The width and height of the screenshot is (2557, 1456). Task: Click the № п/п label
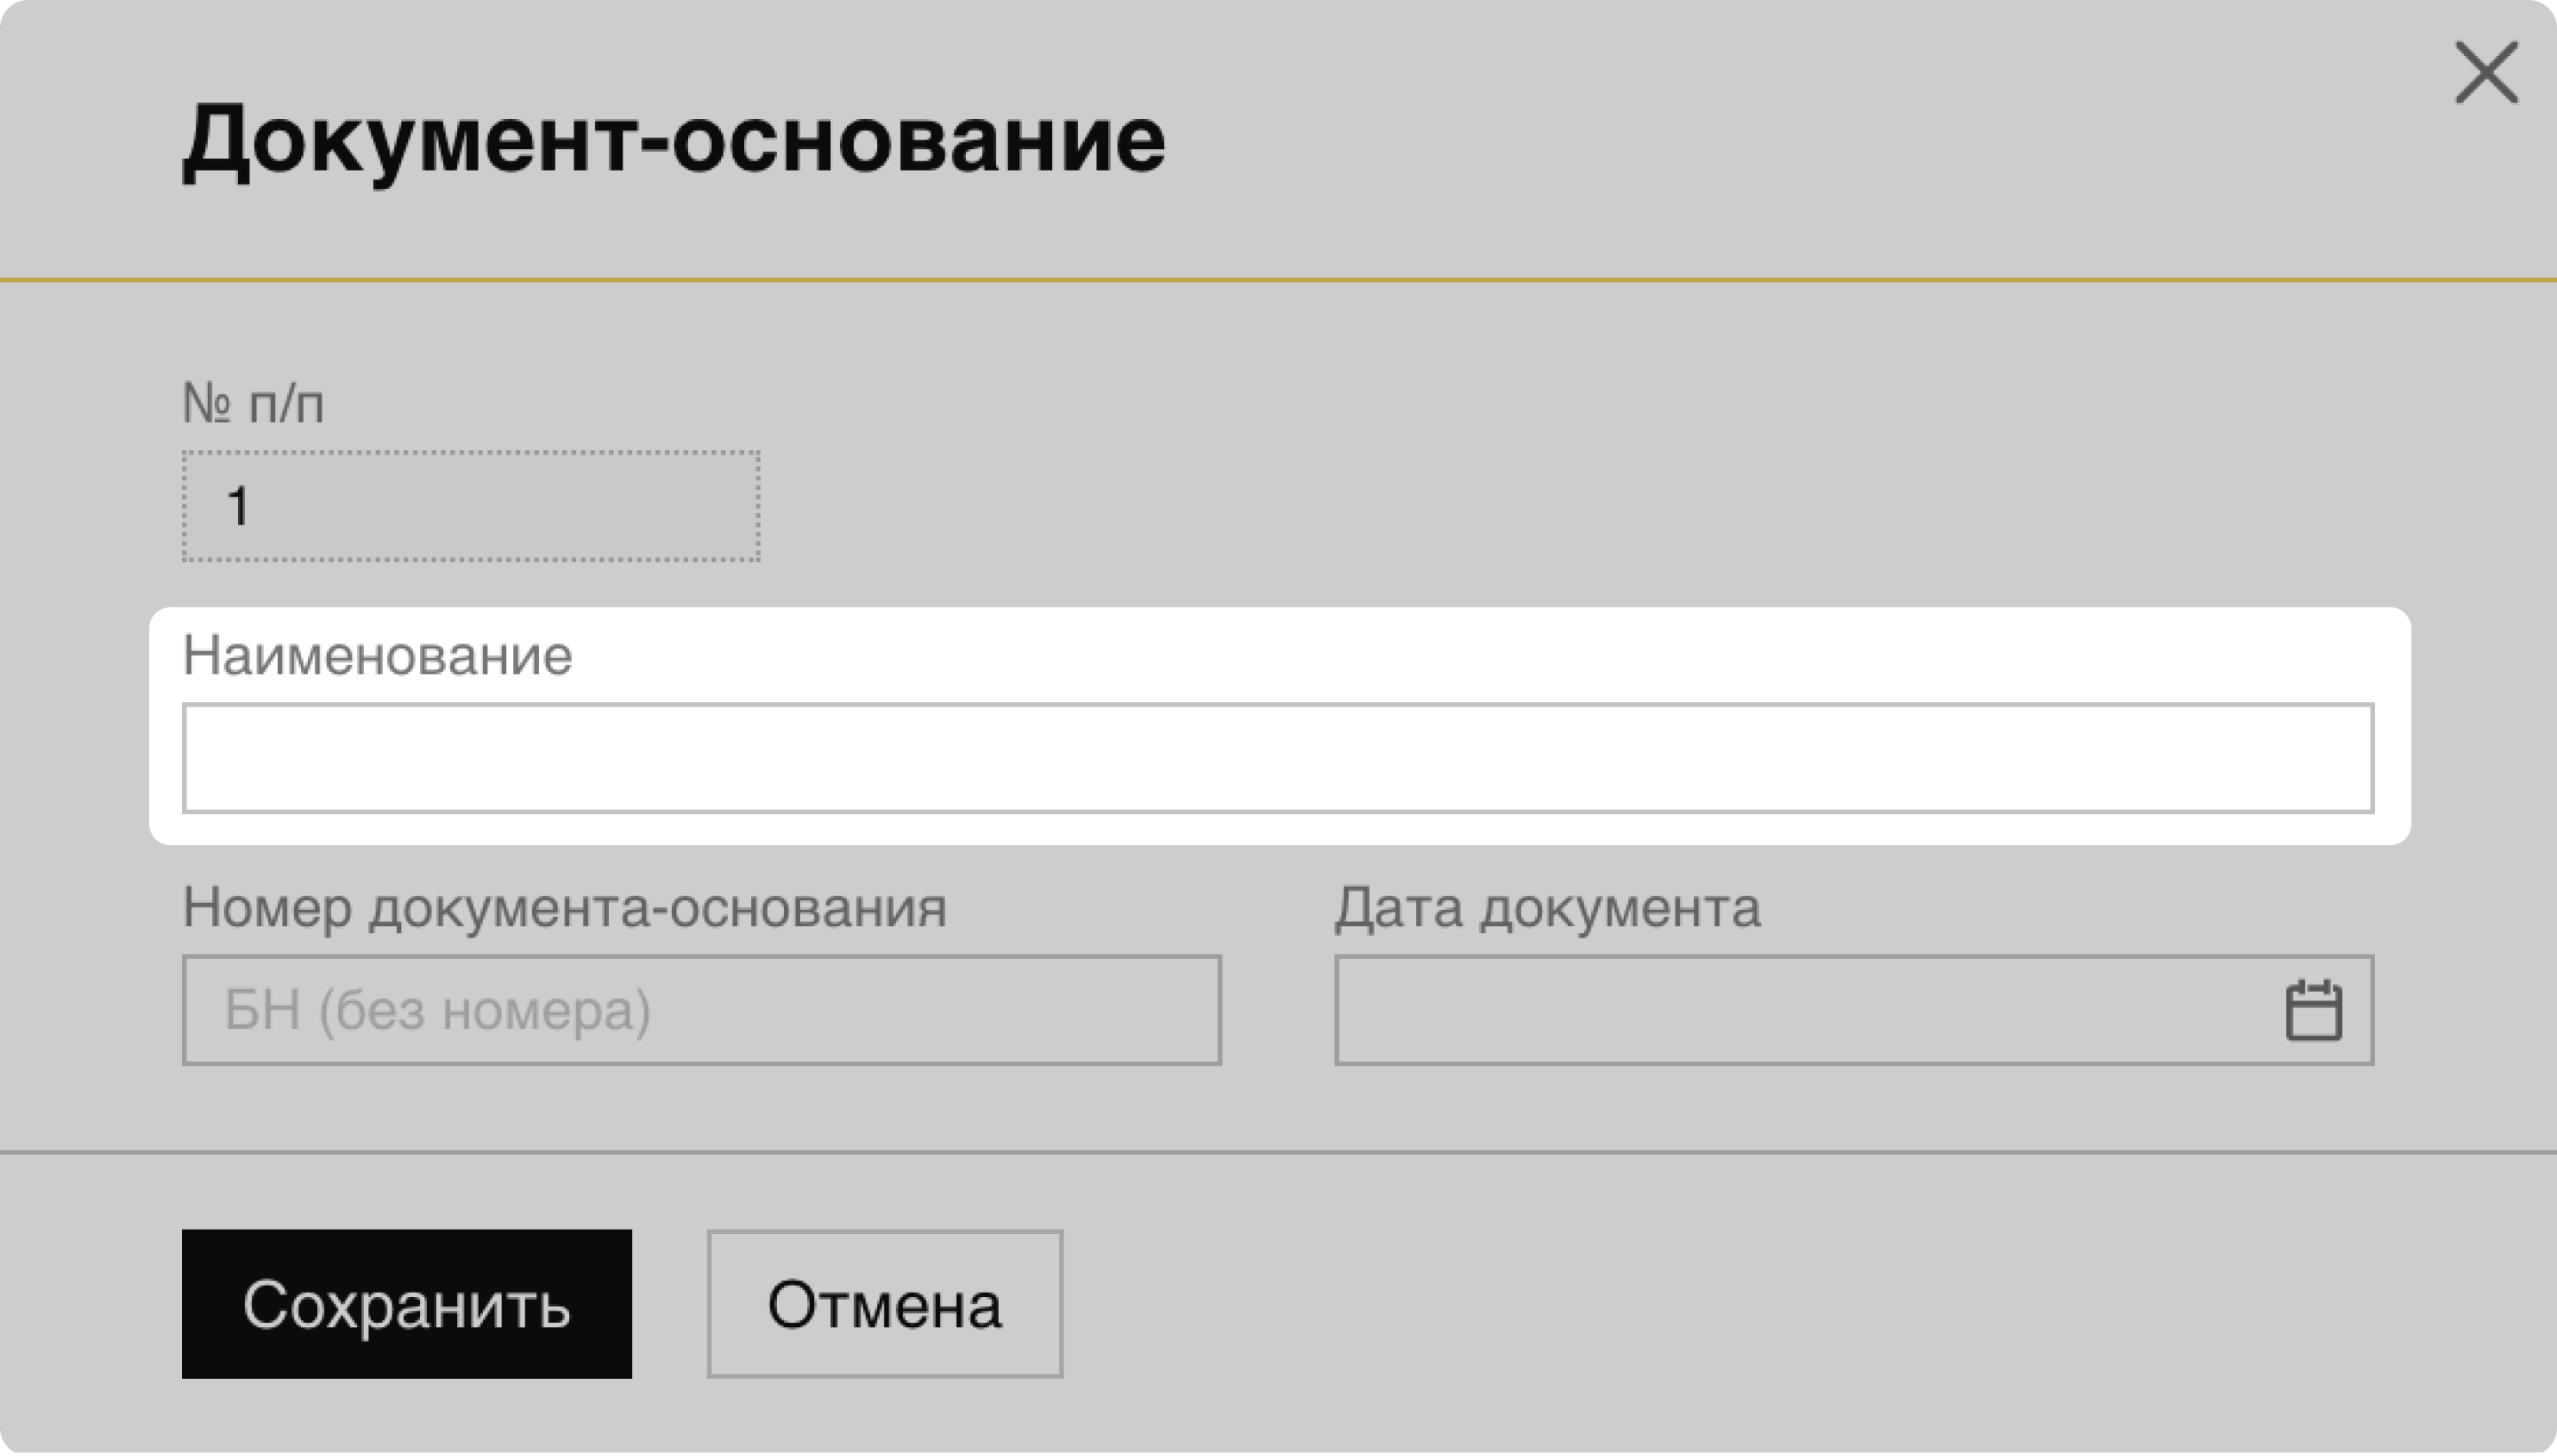[x=253, y=404]
